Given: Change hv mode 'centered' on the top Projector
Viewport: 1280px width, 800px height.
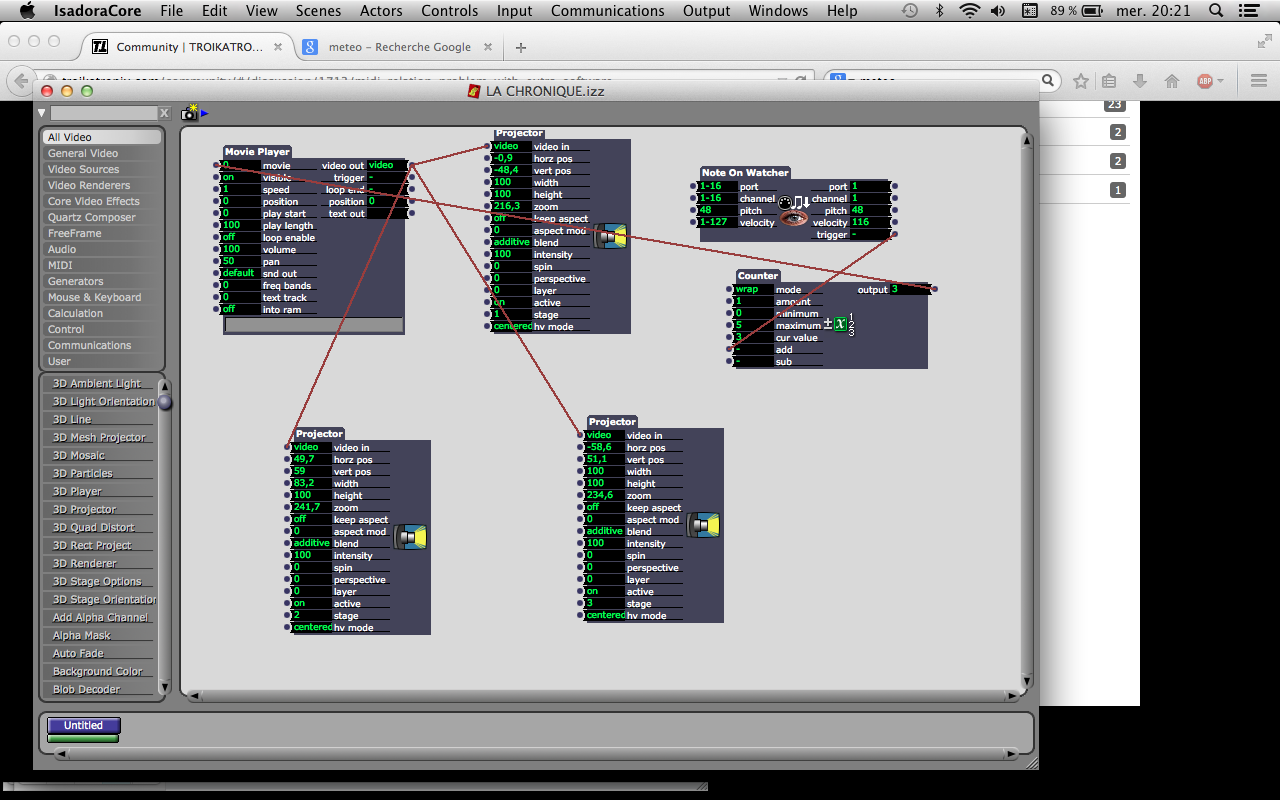Looking at the screenshot, I should coord(512,327).
